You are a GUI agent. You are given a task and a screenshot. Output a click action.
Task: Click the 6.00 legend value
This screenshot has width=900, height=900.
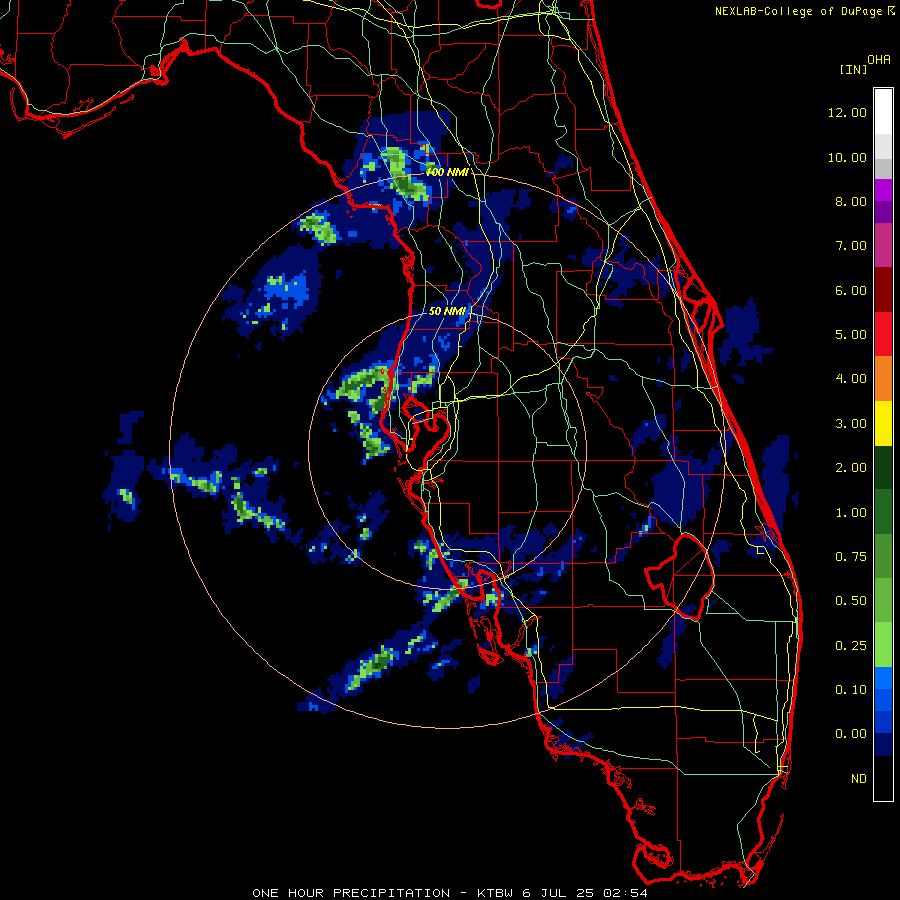(851, 290)
